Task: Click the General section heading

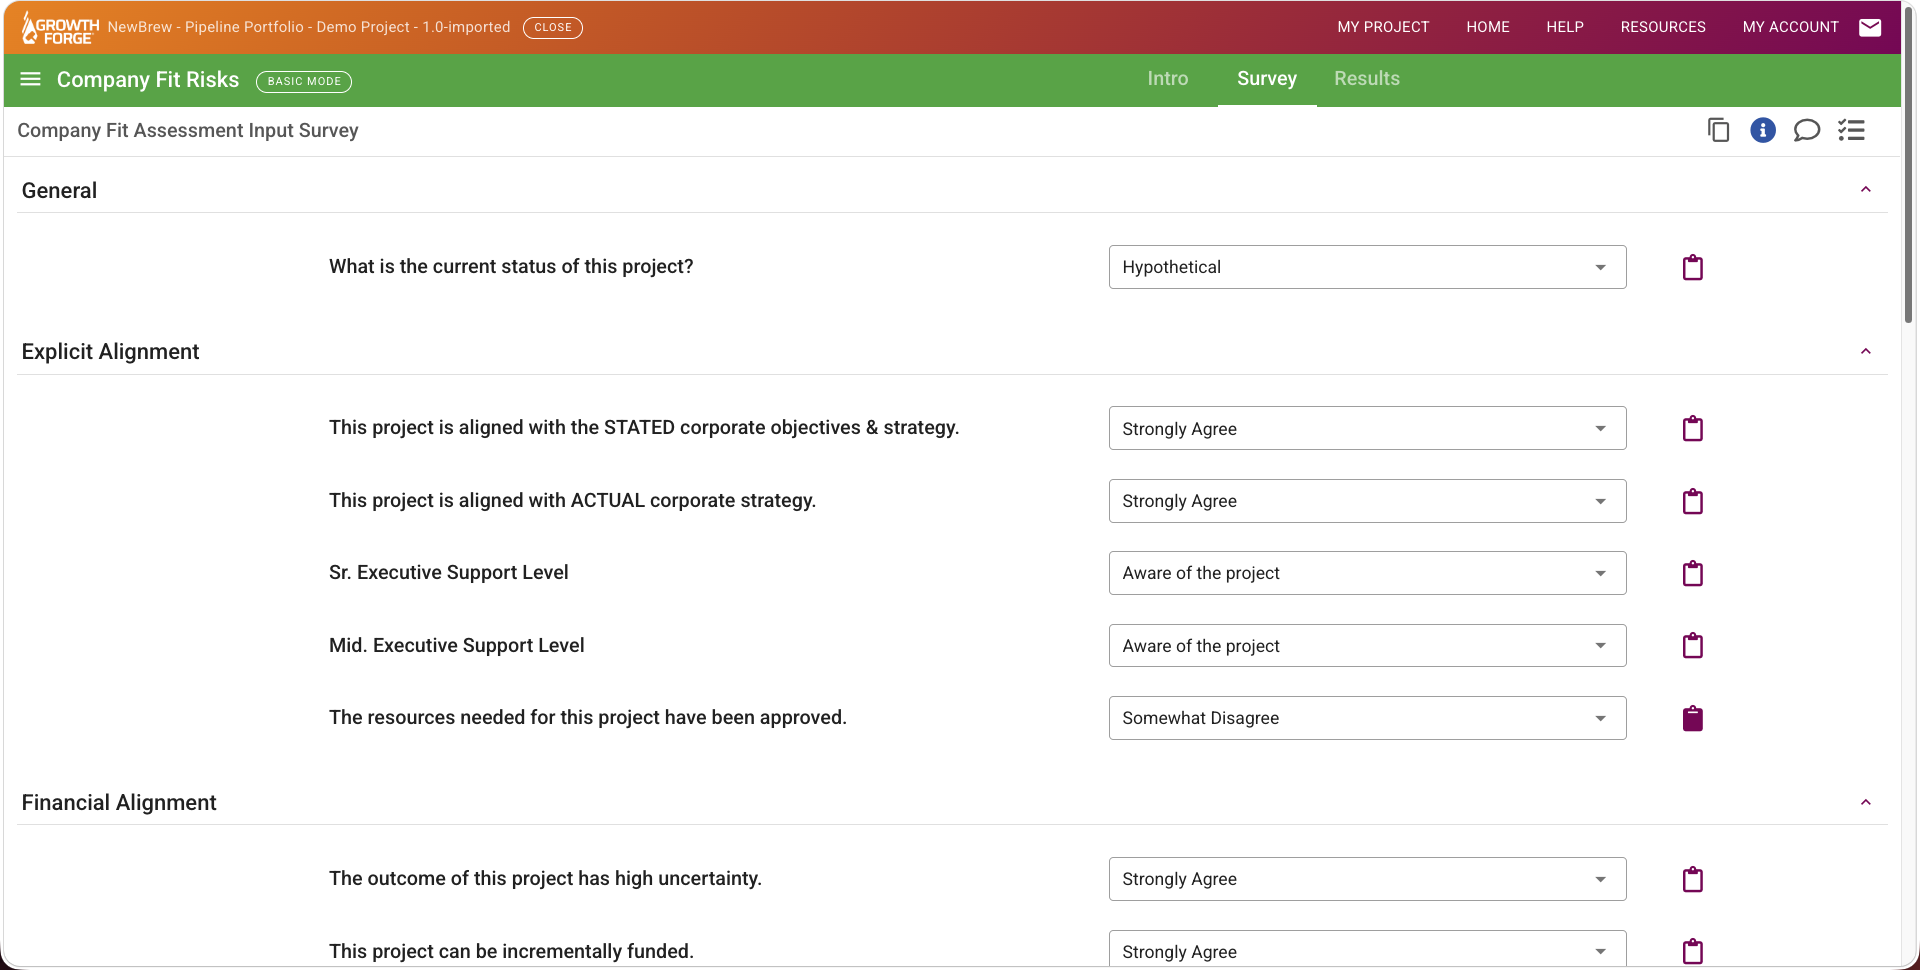Action: pyautogui.click(x=59, y=191)
